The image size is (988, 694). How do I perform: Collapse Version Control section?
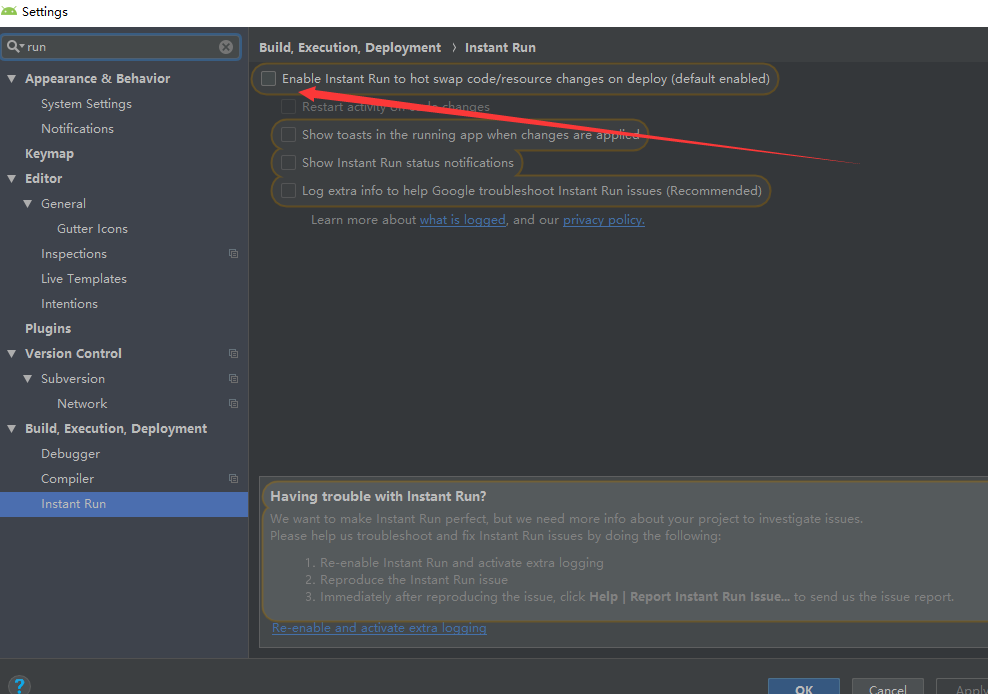pos(11,354)
